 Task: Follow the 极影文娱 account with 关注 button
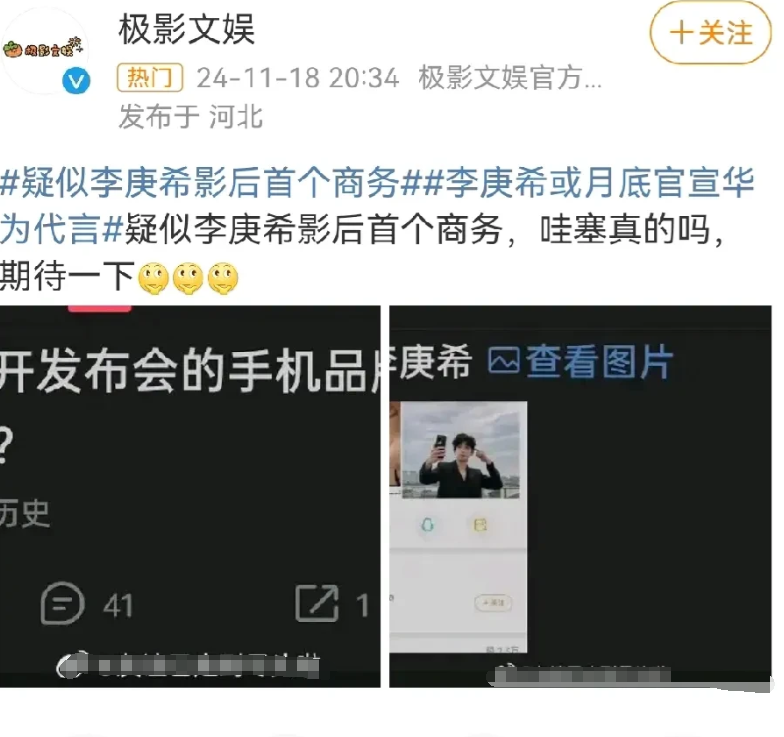tap(710, 33)
